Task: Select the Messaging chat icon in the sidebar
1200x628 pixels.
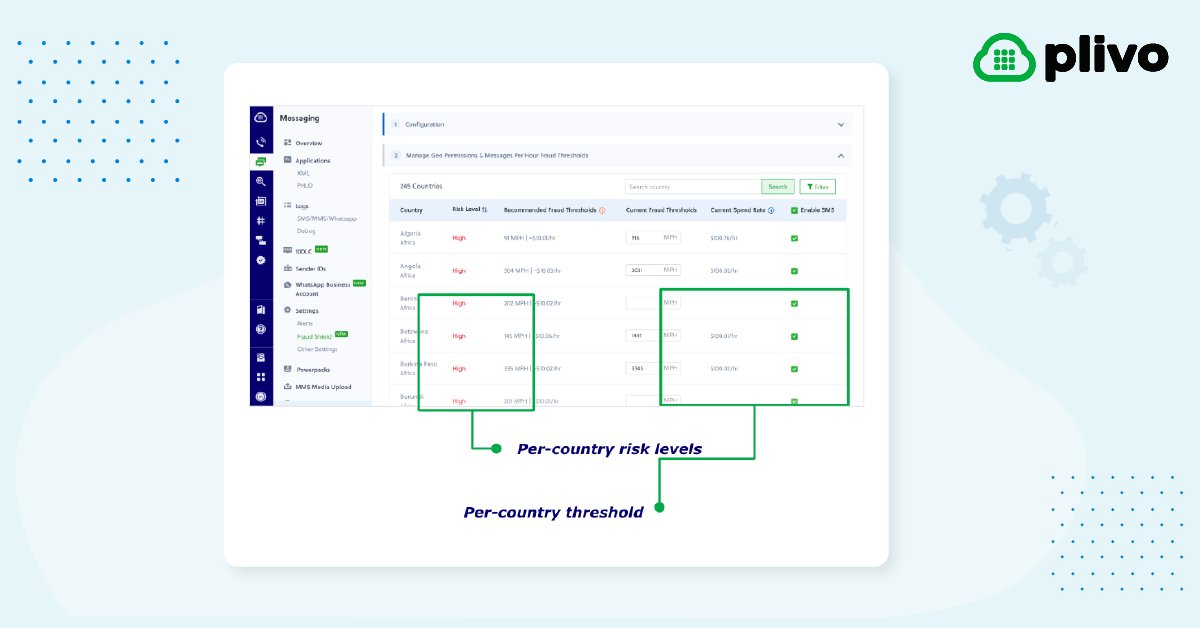Action: (x=261, y=162)
